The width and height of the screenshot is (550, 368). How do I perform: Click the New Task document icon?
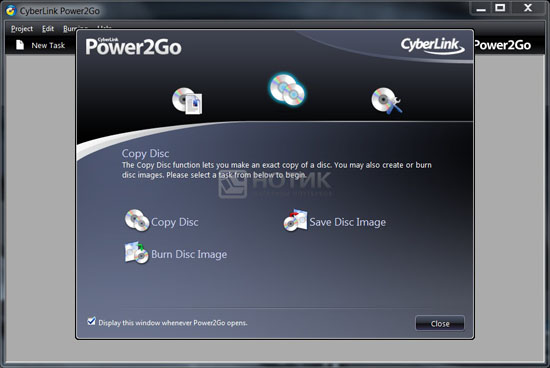pyautogui.click(x=20, y=45)
